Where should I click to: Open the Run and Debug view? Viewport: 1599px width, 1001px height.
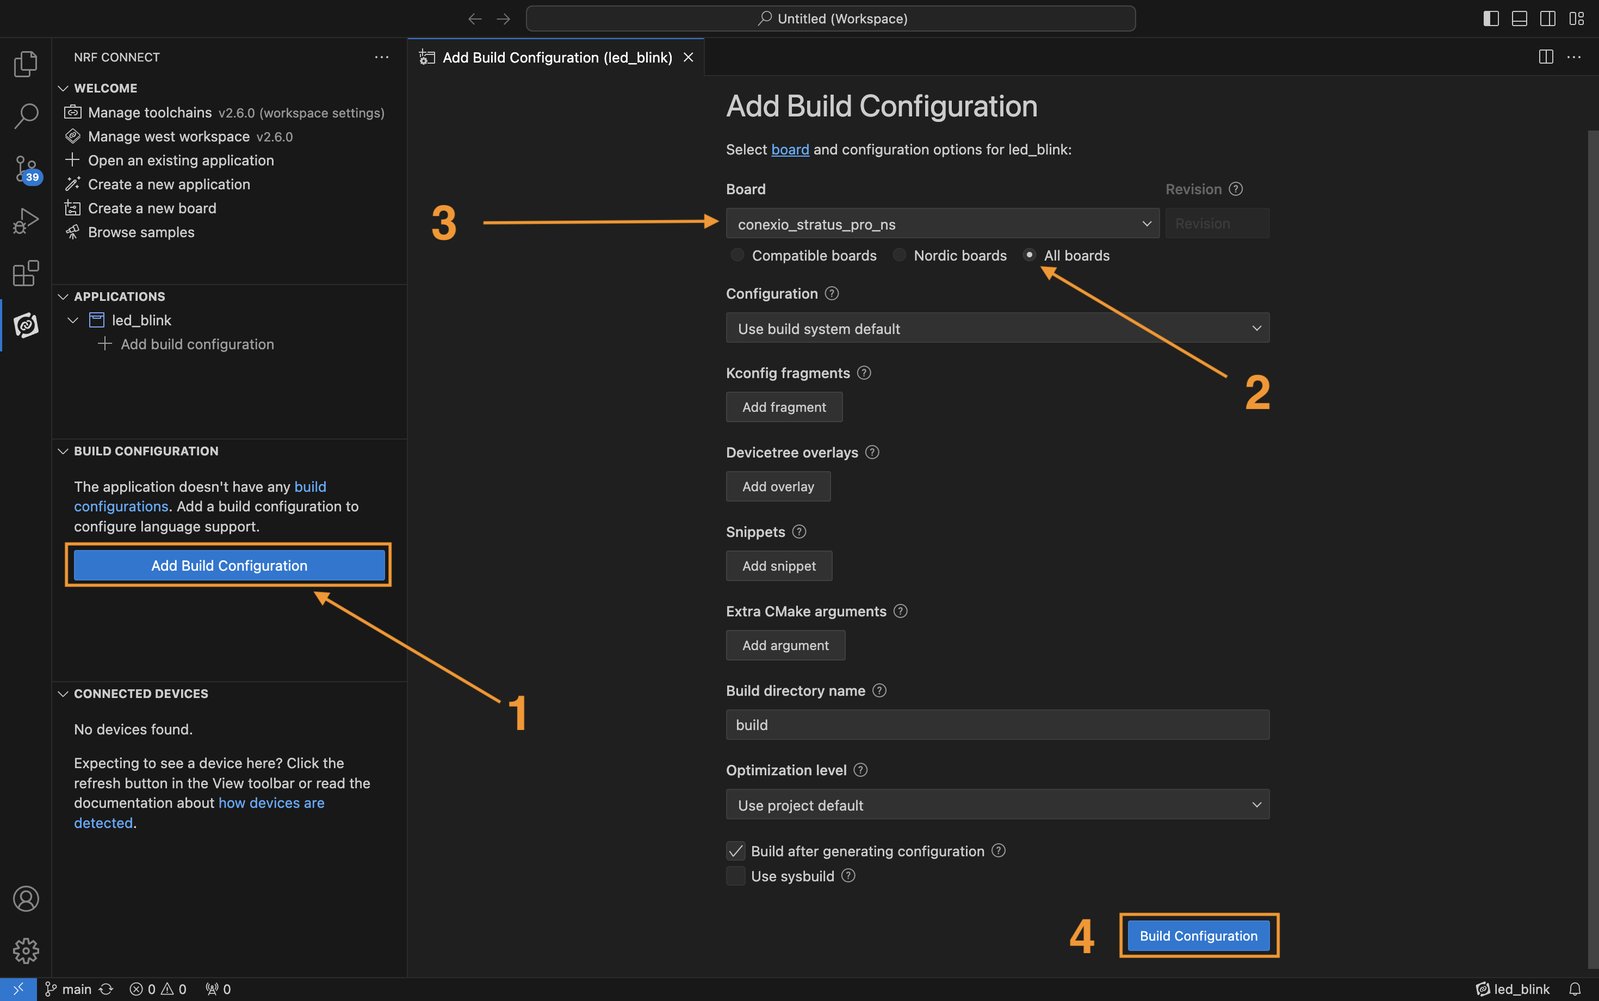[x=26, y=221]
